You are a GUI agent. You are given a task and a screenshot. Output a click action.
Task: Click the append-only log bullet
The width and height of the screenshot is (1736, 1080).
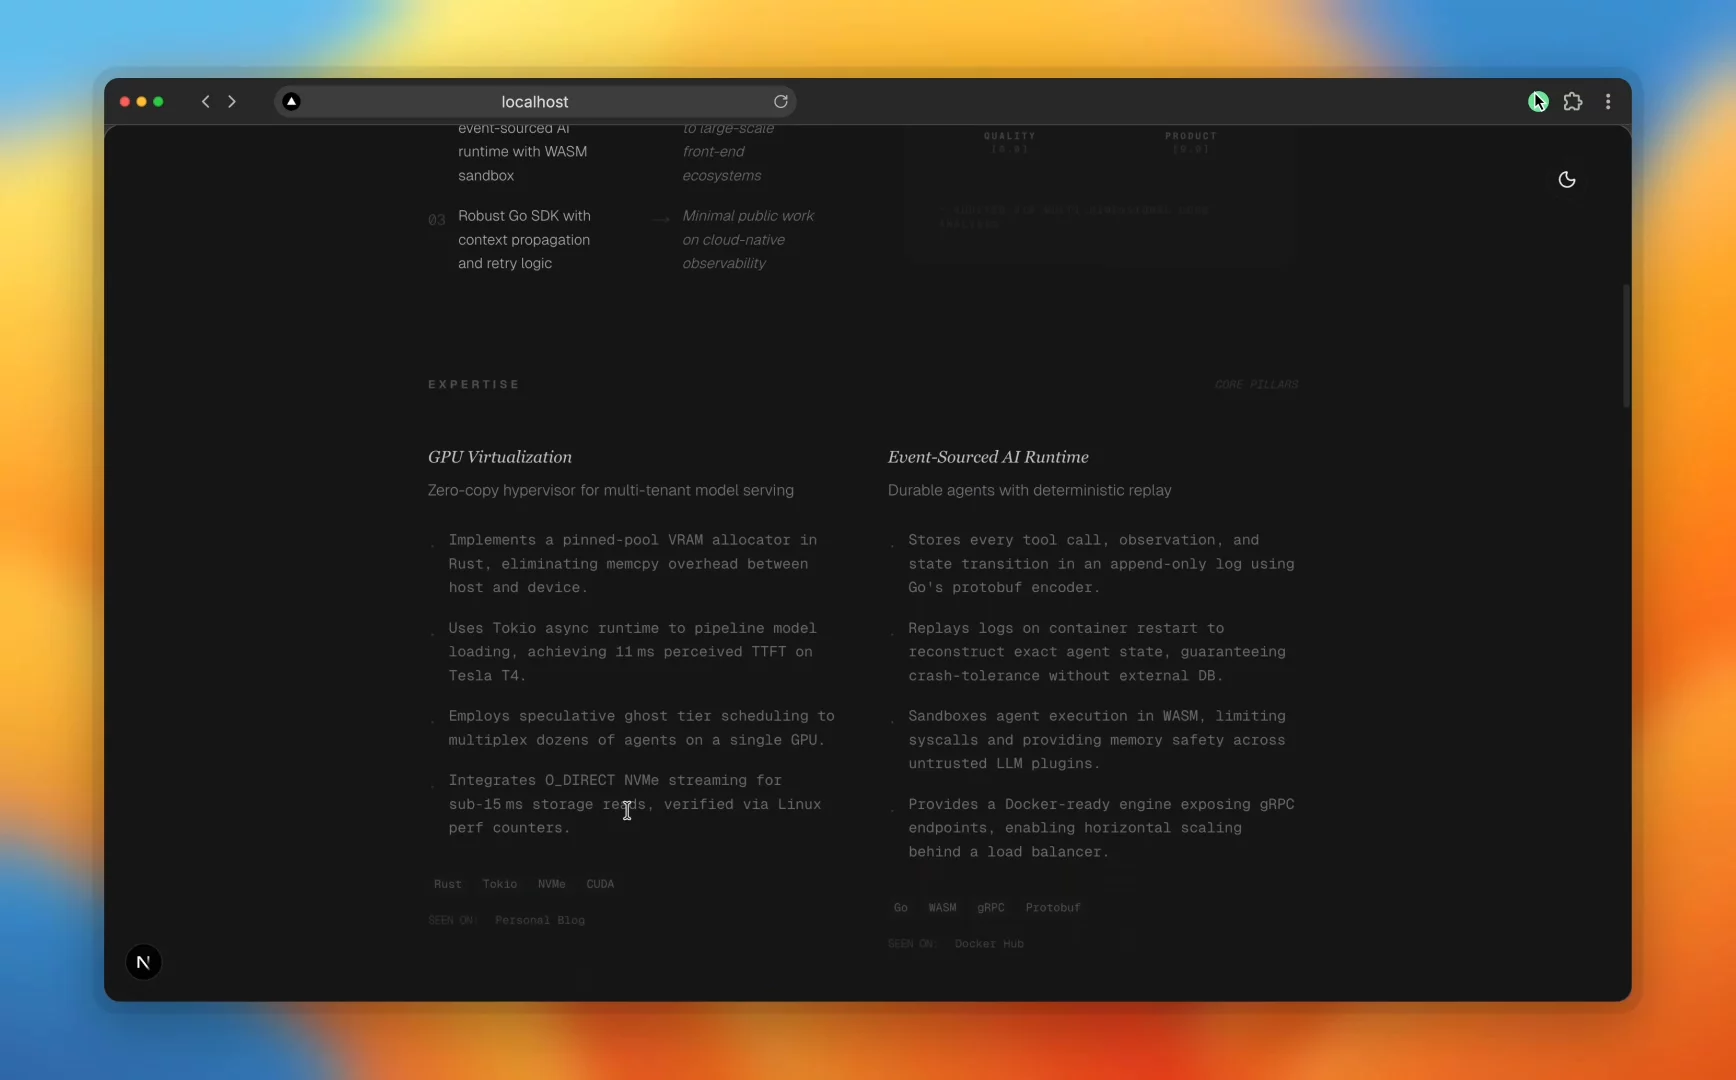[1101, 564]
